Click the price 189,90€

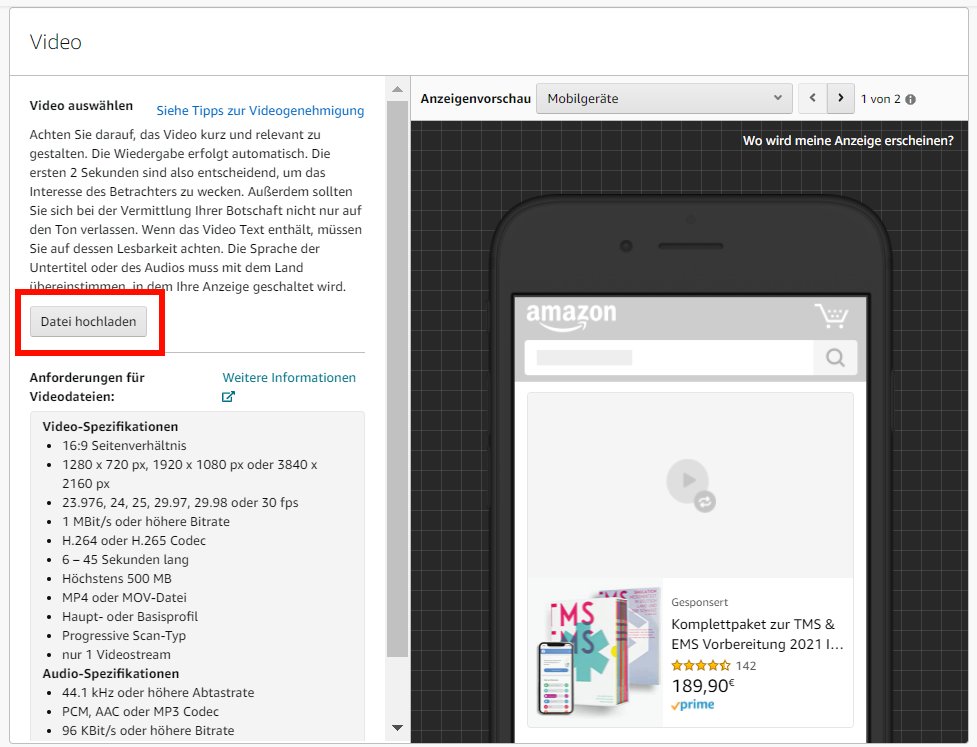(703, 686)
